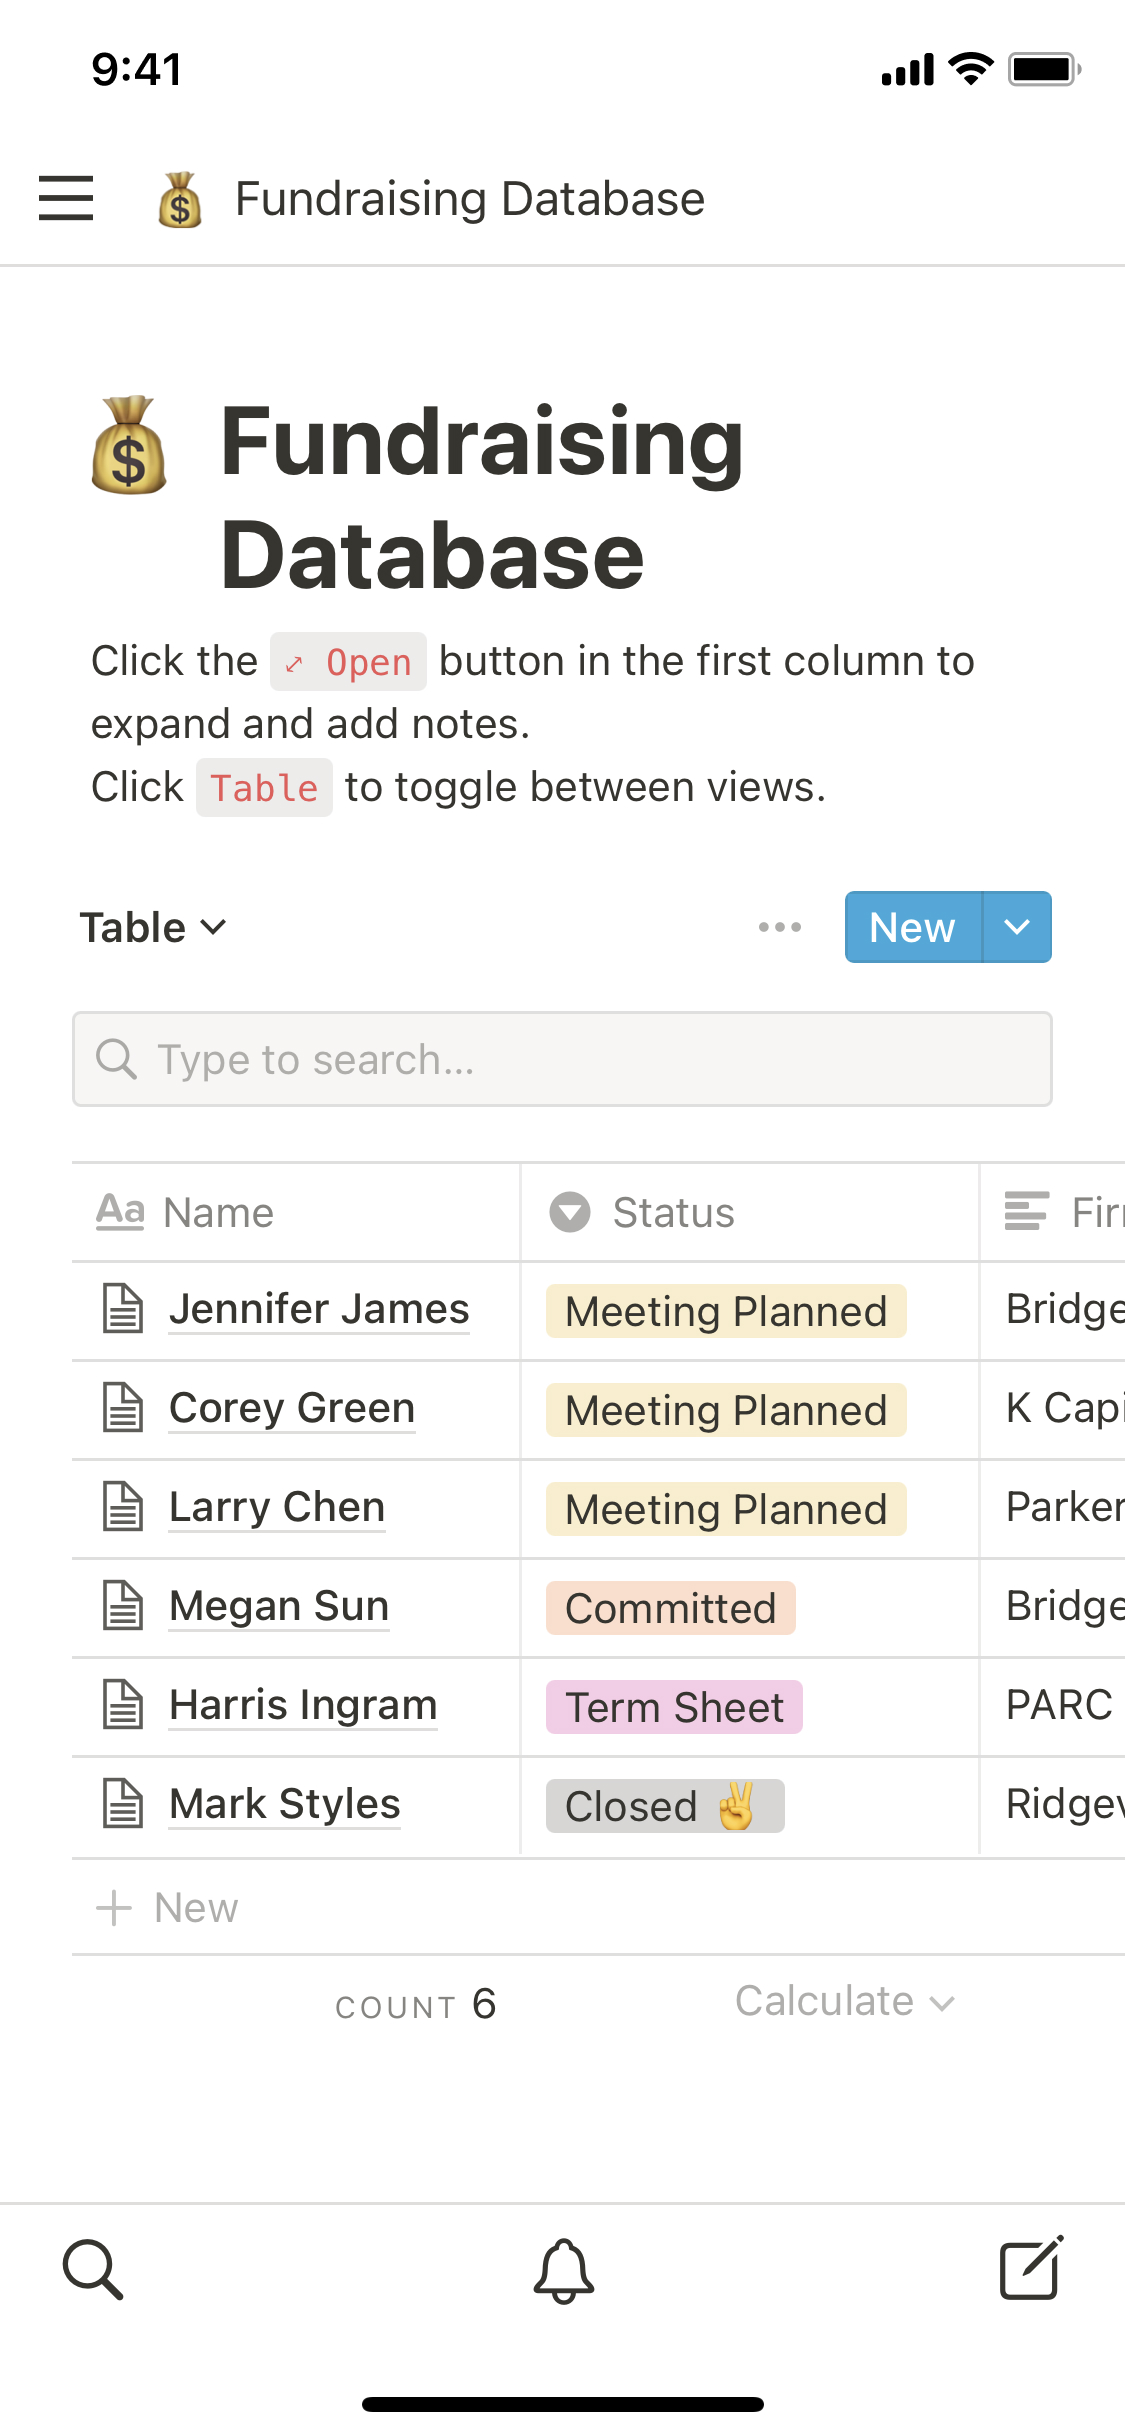
Task: Click the Type to search field
Action: 562,1059
